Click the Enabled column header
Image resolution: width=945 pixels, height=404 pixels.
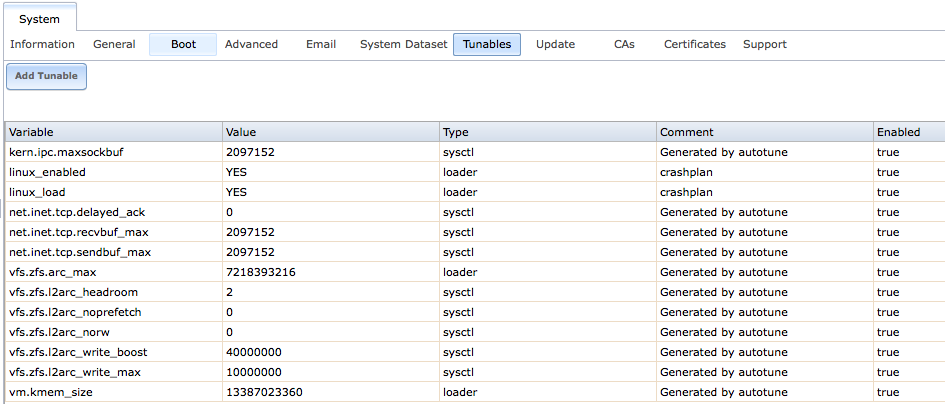pos(908,132)
